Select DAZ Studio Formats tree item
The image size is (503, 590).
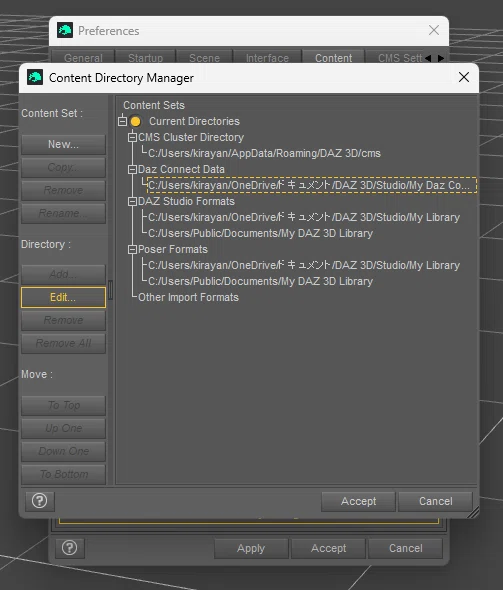[186, 201]
